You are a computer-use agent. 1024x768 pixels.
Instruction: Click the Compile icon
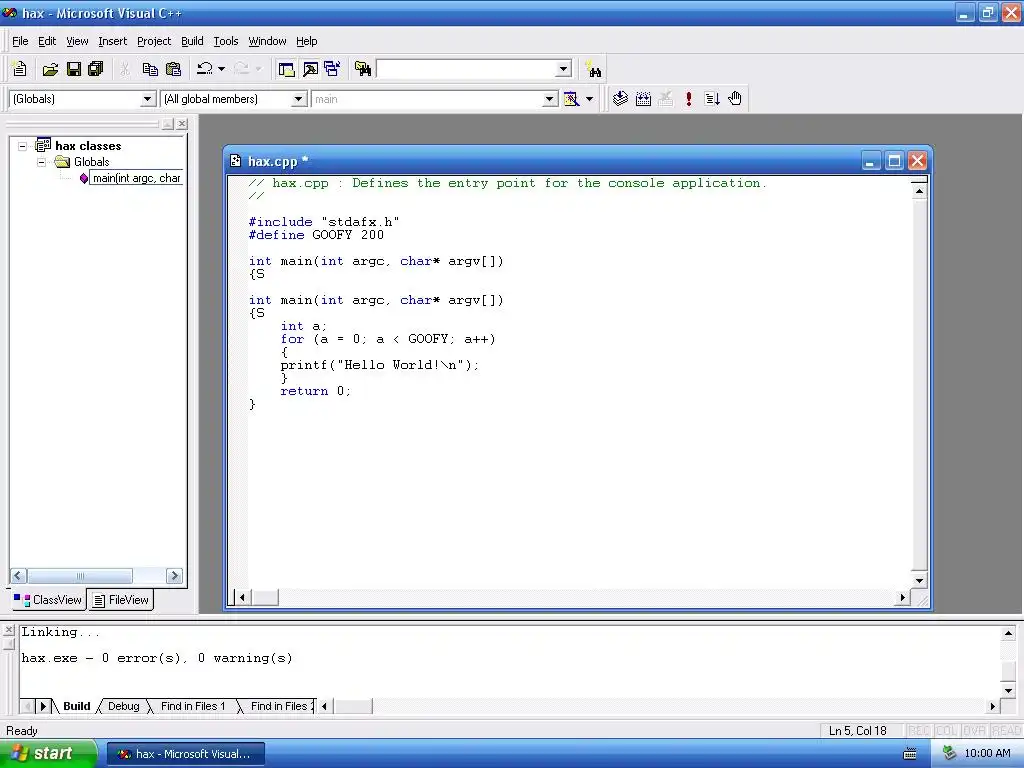click(620, 99)
